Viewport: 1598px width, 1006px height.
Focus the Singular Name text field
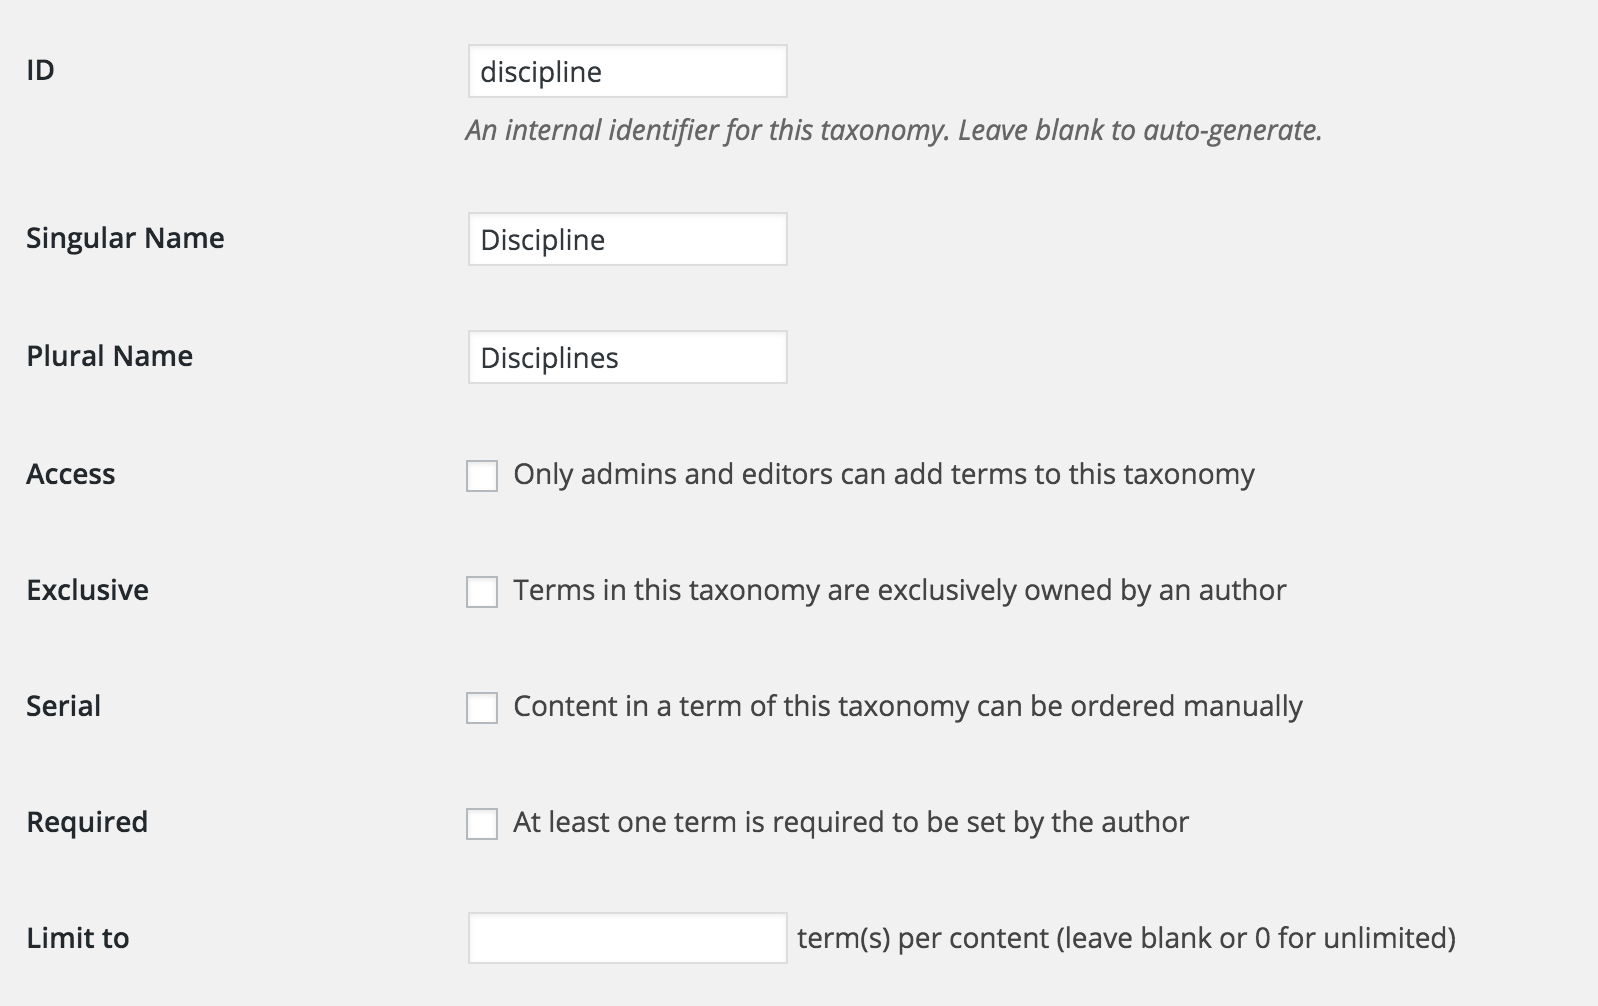coord(627,240)
